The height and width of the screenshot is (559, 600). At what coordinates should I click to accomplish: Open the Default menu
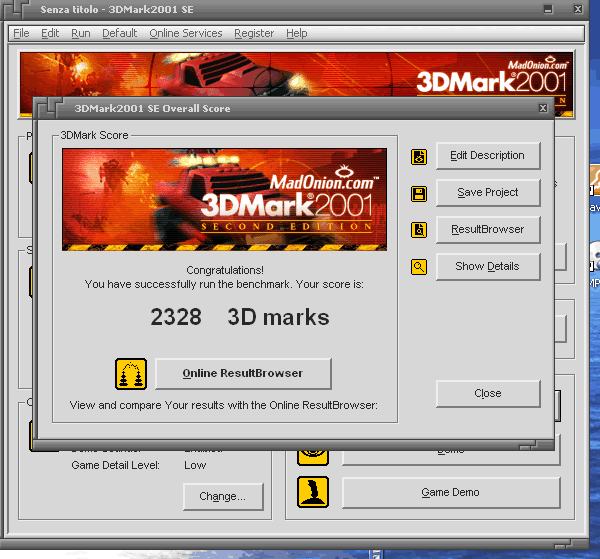tap(120, 33)
